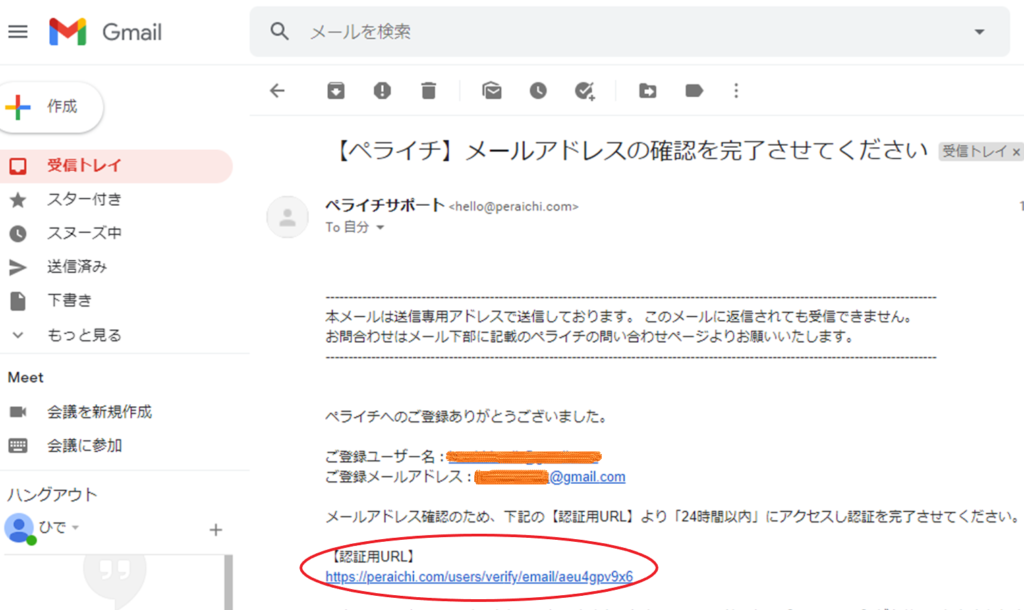Open 受信トレイ inbox folder

point(116,166)
